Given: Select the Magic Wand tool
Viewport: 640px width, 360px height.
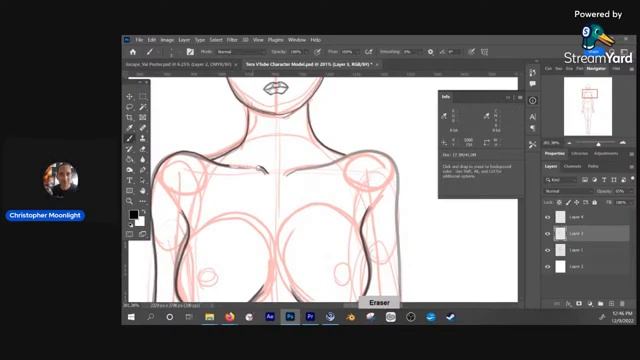Looking at the screenshot, I should [142, 107].
